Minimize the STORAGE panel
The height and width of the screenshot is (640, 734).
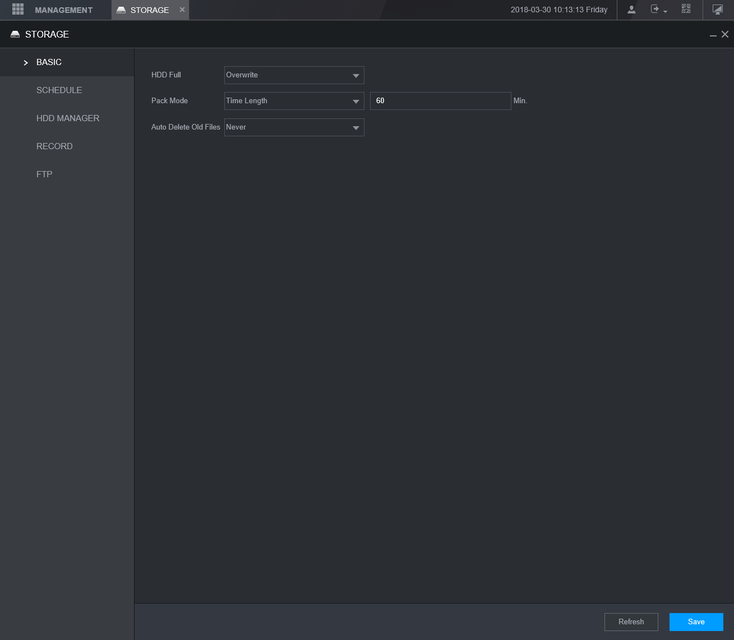tap(713, 35)
